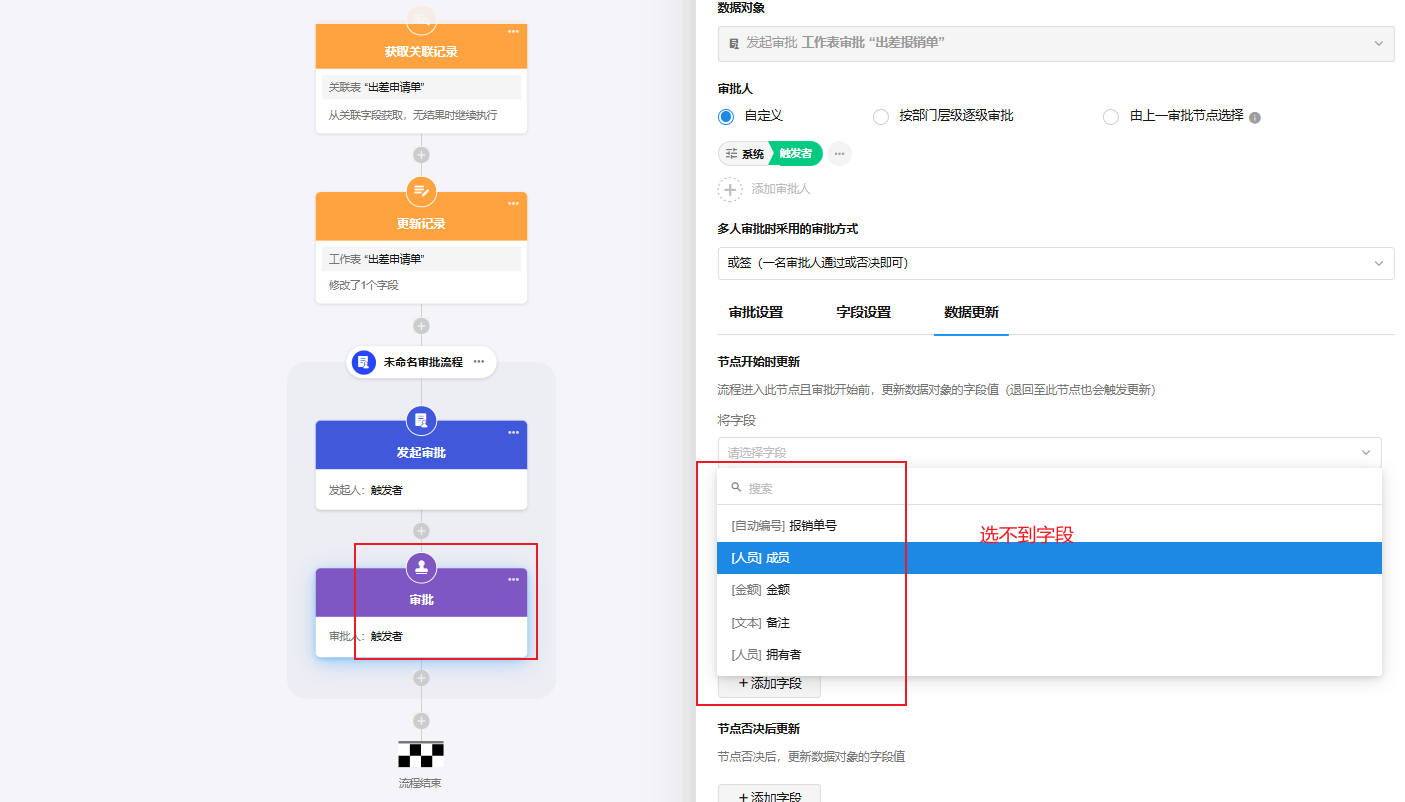Collapse the 请选择字段 field dropdown
This screenshot has width=1405, height=802.
[x=1049, y=452]
